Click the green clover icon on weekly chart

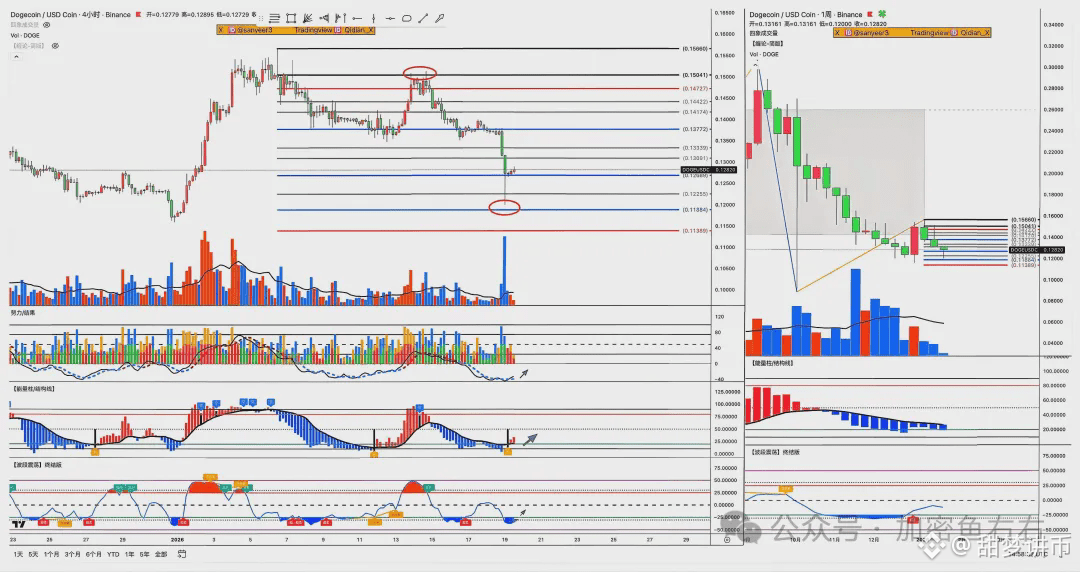(x=882, y=14)
